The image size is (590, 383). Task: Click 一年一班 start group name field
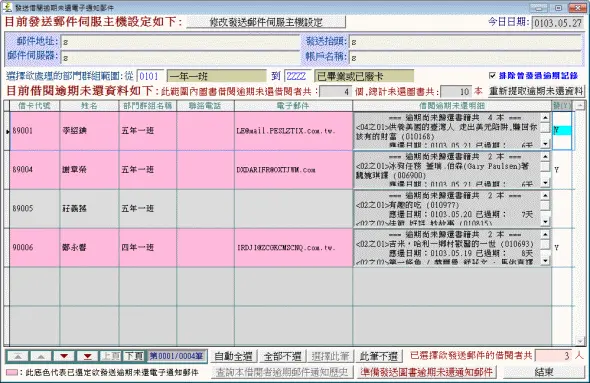pyautogui.click(x=217, y=76)
